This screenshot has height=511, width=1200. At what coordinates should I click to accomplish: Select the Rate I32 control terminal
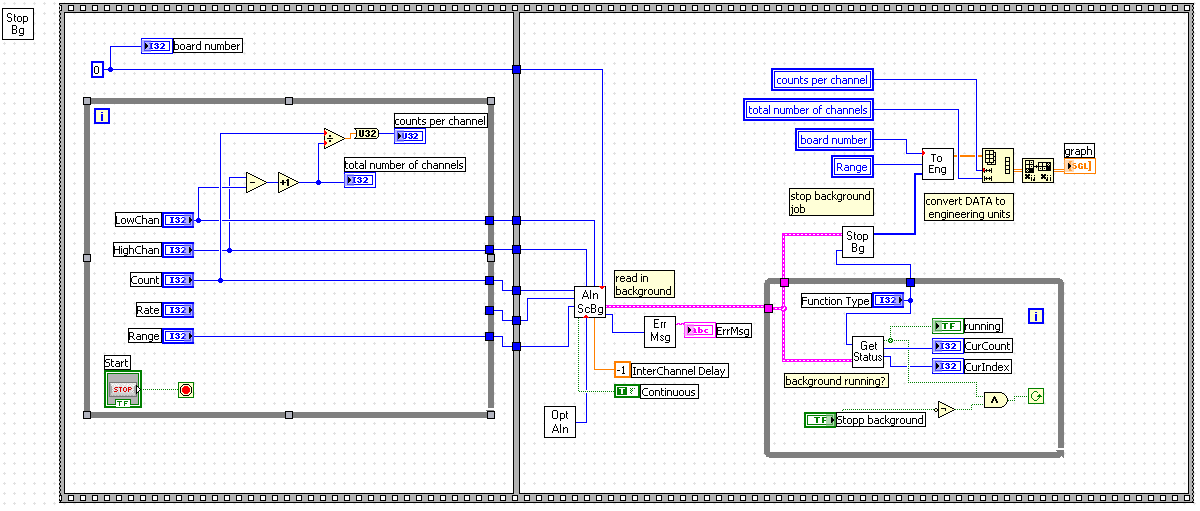point(179,310)
